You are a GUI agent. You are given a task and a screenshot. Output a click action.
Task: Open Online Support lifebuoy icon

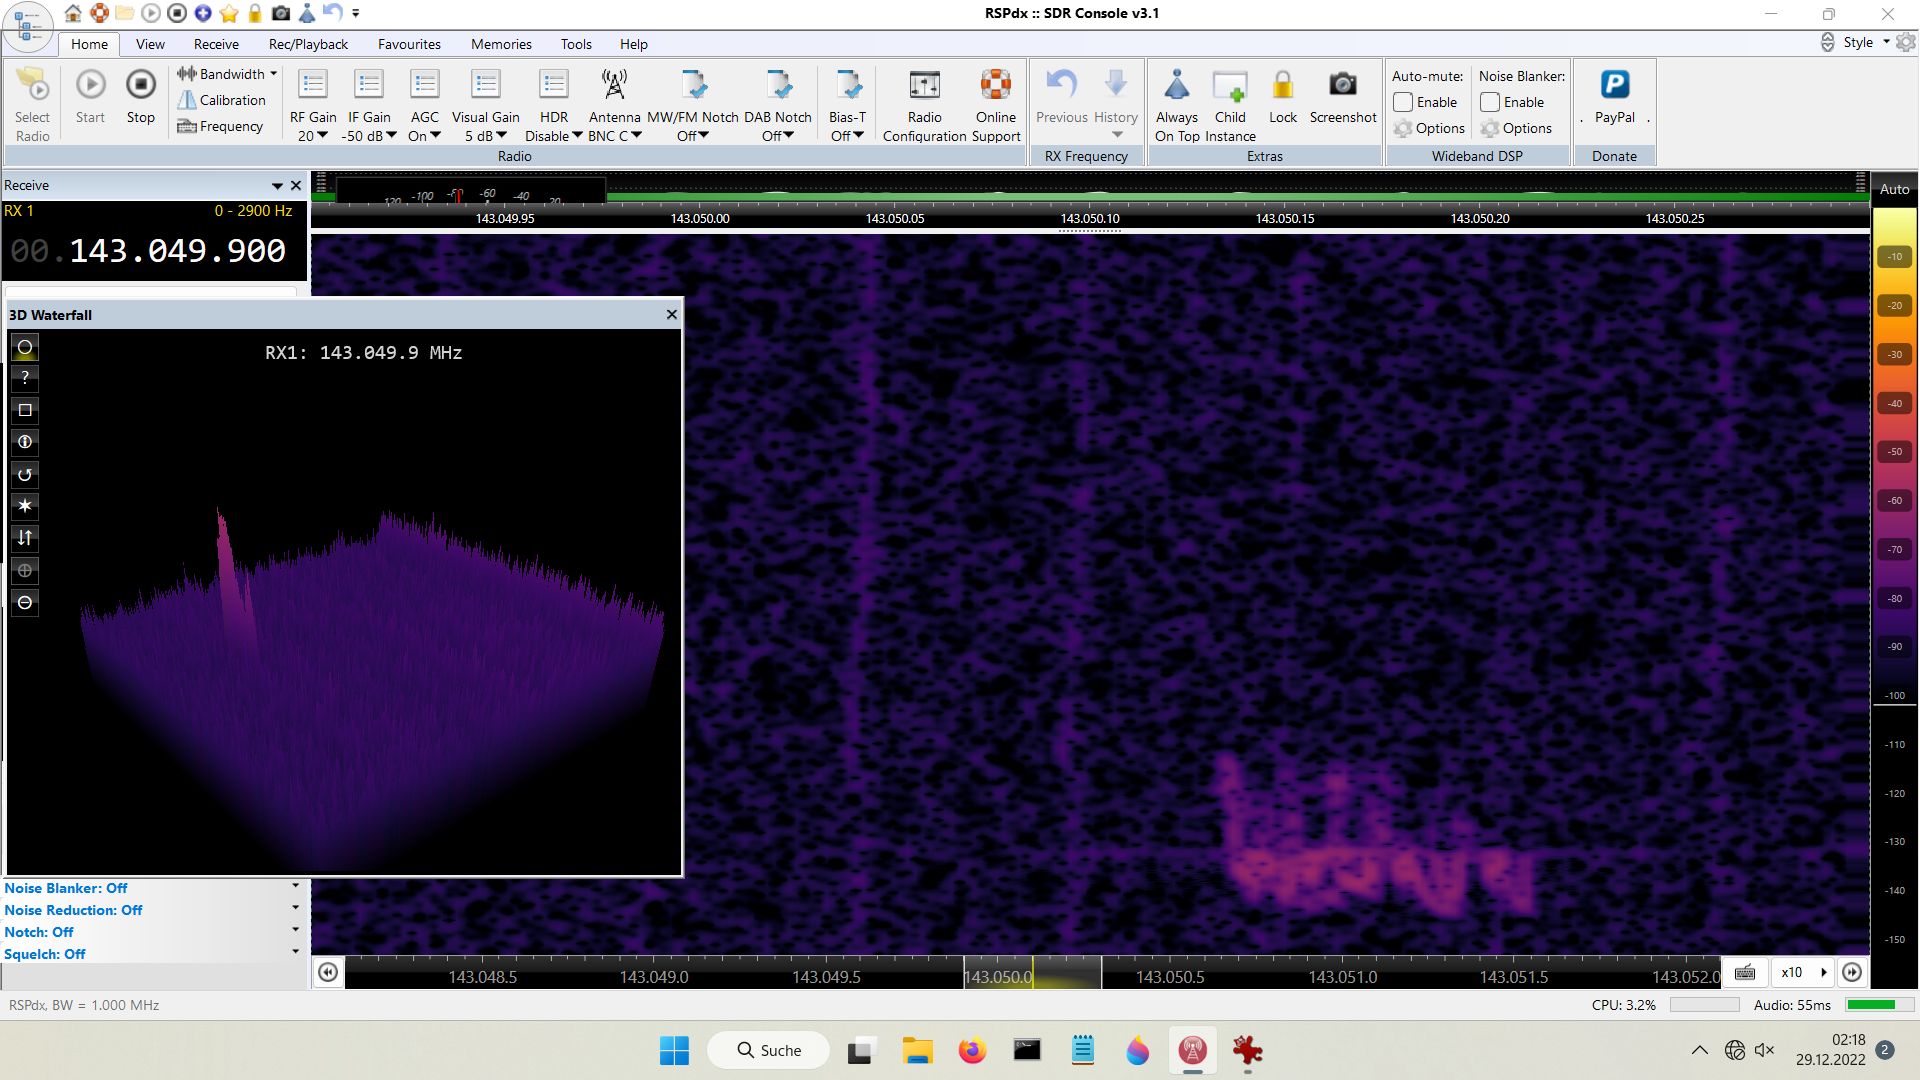tap(996, 85)
